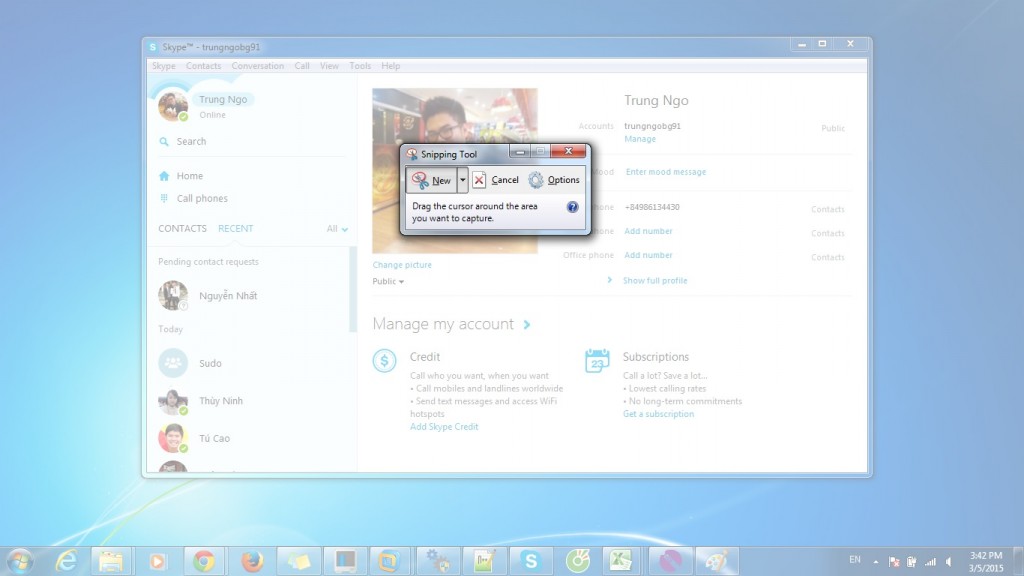Image resolution: width=1024 pixels, height=576 pixels.
Task: Click the Change picture link
Action: pos(402,265)
